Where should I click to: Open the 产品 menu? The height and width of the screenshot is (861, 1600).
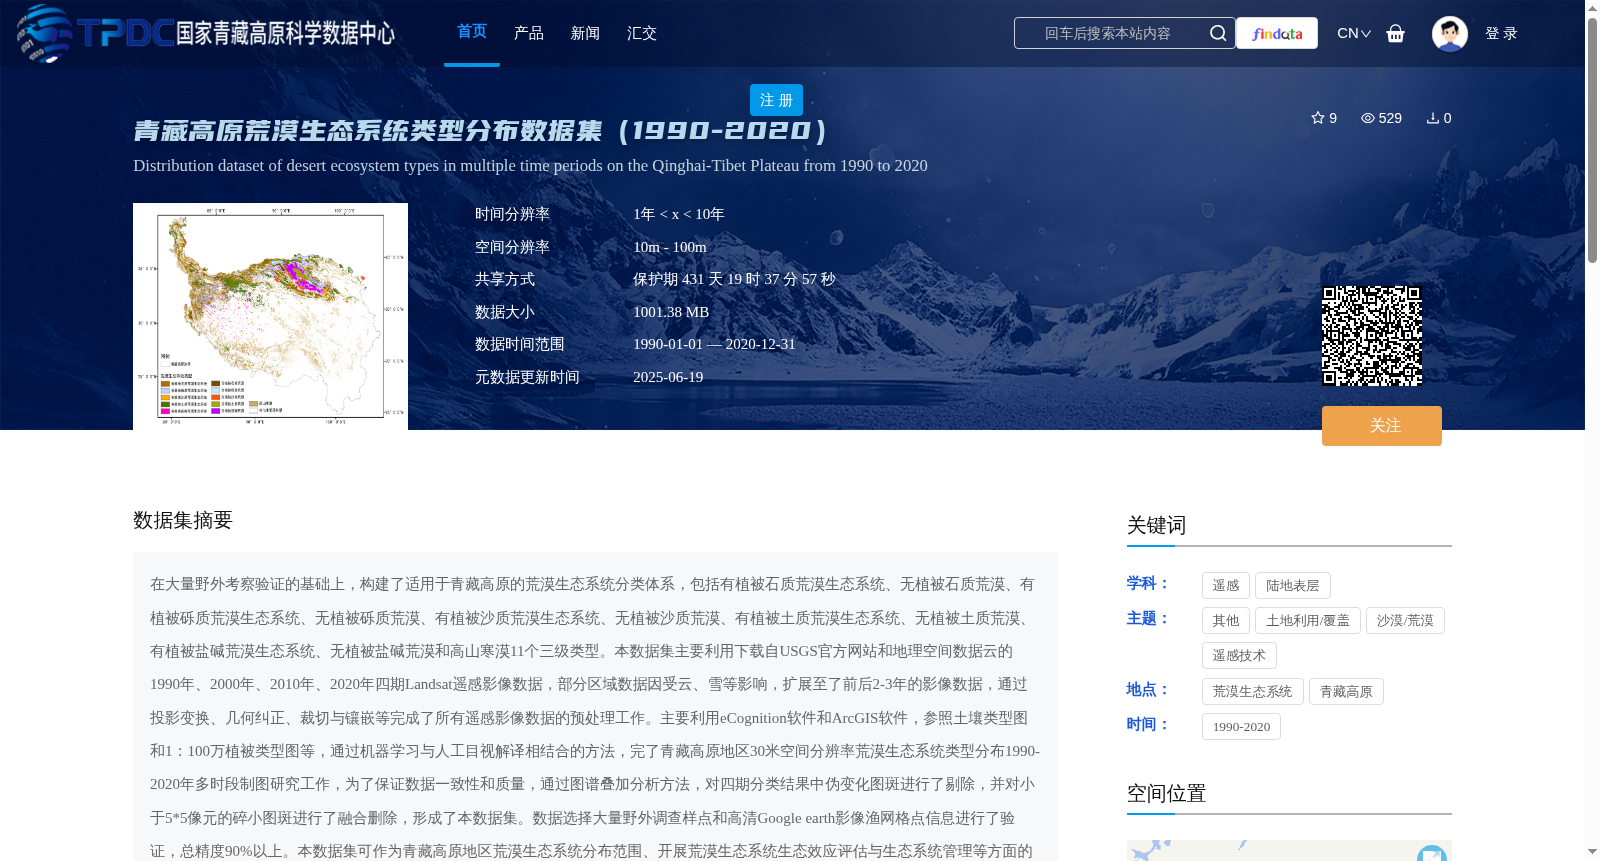pos(529,33)
